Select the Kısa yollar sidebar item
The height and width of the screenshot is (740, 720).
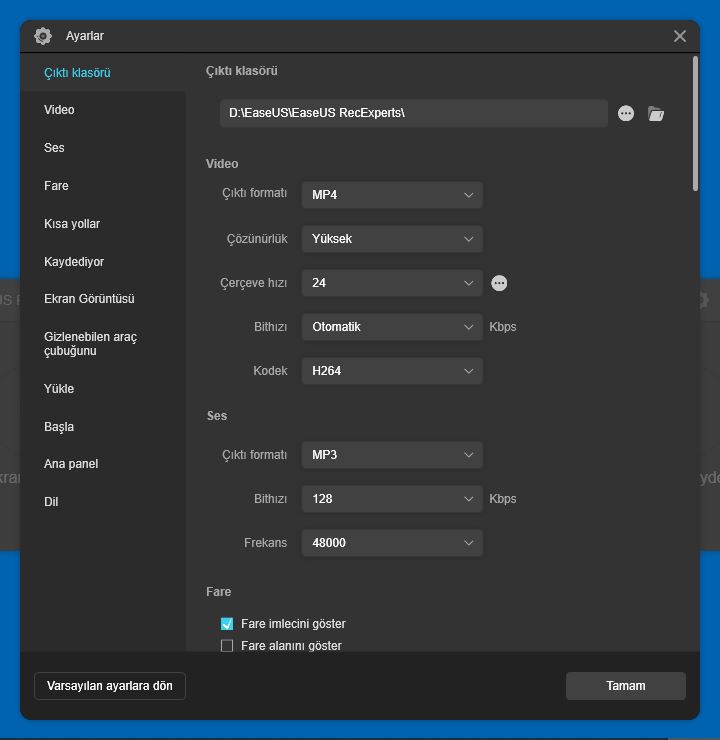(x=72, y=224)
